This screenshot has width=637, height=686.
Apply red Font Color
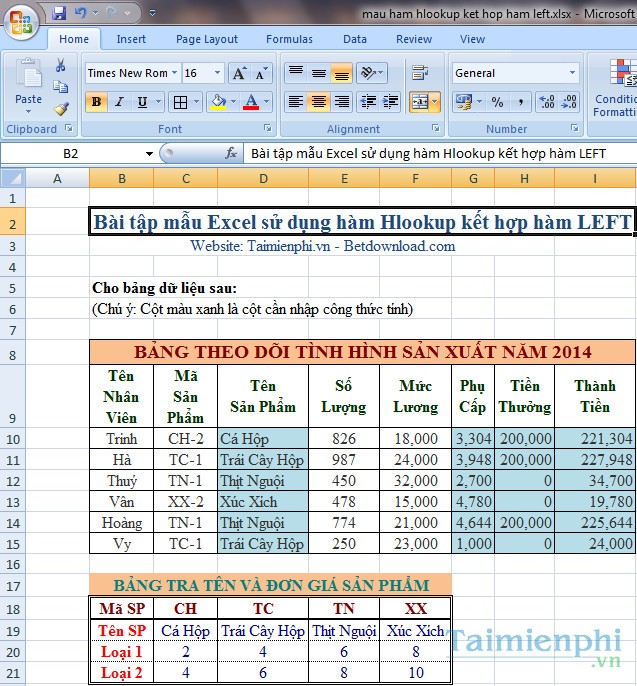click(x=251, y=102)
